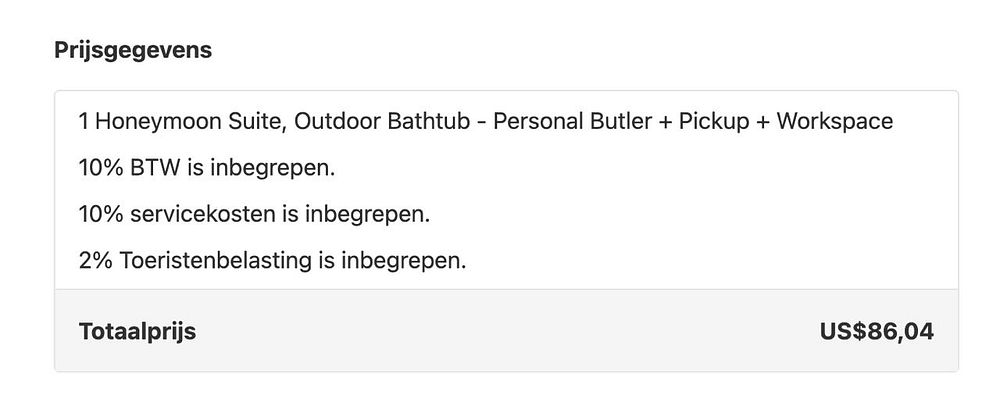Click the Outdoor Bathtub text
1000x416 pixels.
[381, 121]
